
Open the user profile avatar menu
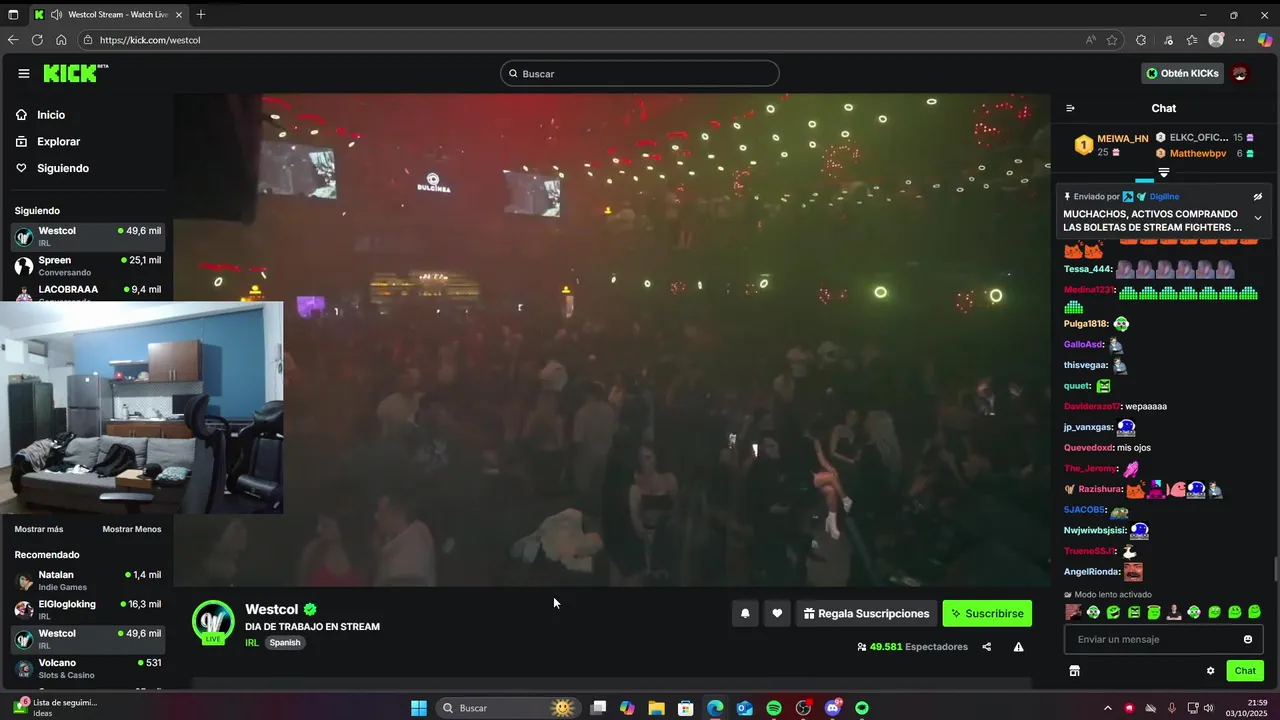tap(1240, 73)
